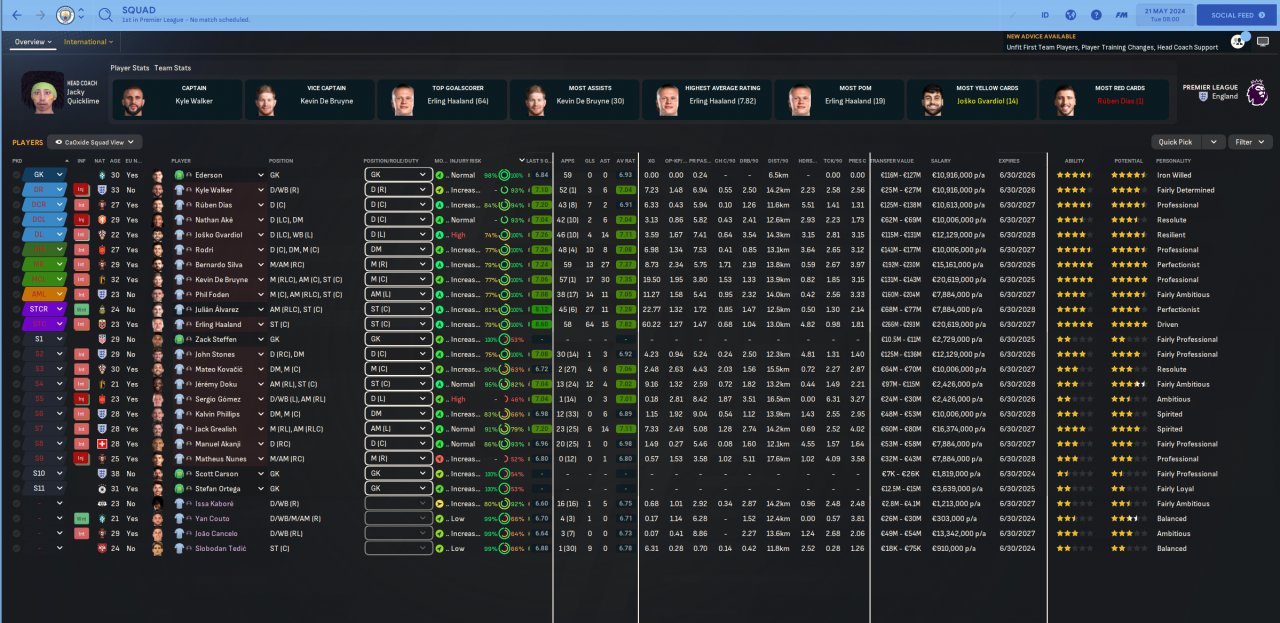1280x623 pixels.
Task: Switch to Player Stats
Action: 130,68
